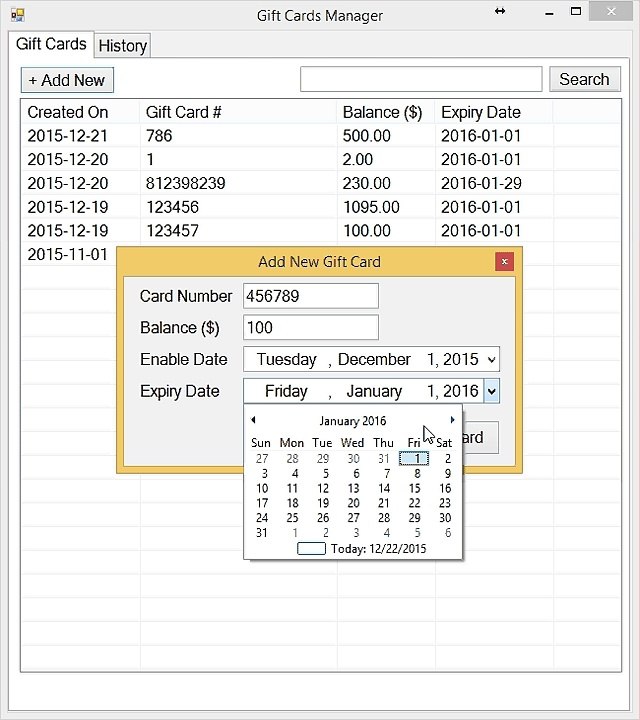The height and width of the screenshot is (720, 640).
Task: Click Today: 12/22/2015 in the calendar
Action: (378, 549)
